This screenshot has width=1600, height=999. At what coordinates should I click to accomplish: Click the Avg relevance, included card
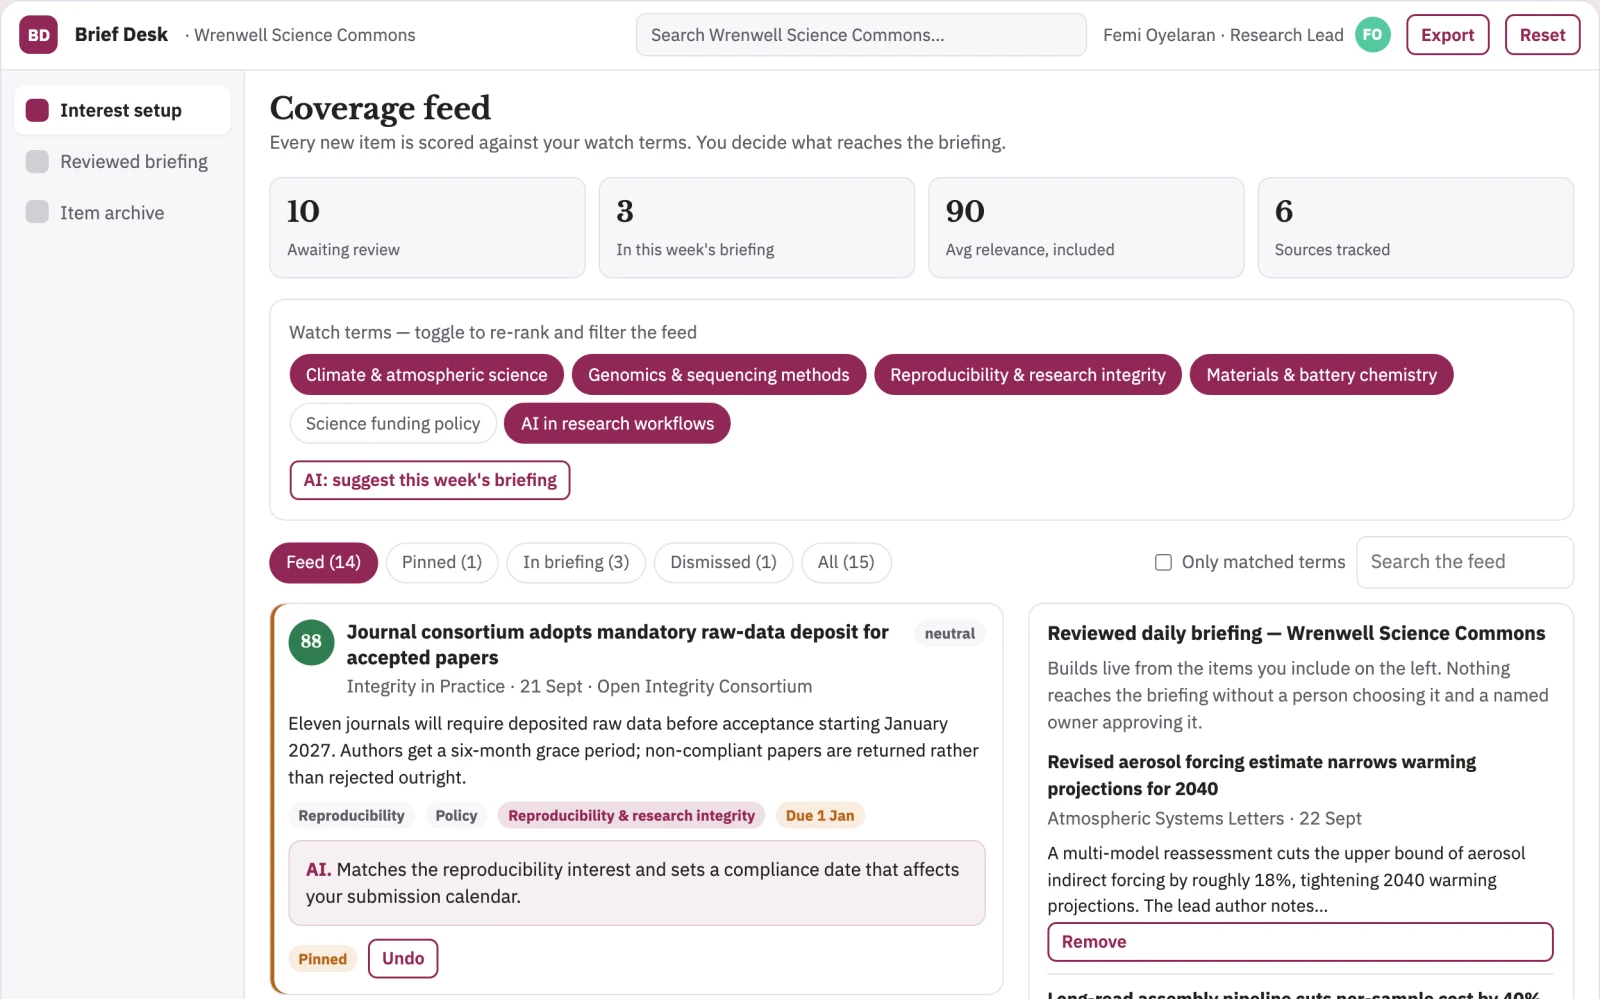coord(1086,228)
